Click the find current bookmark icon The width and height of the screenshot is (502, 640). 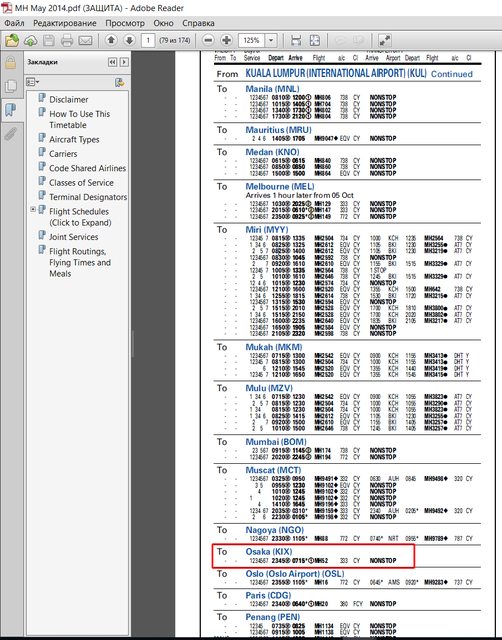[x=119, y=82]
